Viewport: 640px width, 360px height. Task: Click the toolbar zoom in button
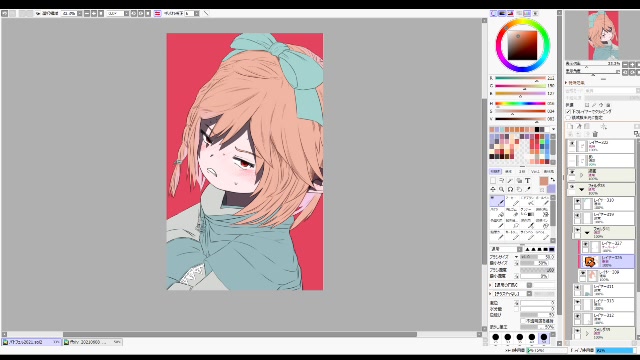94,13
